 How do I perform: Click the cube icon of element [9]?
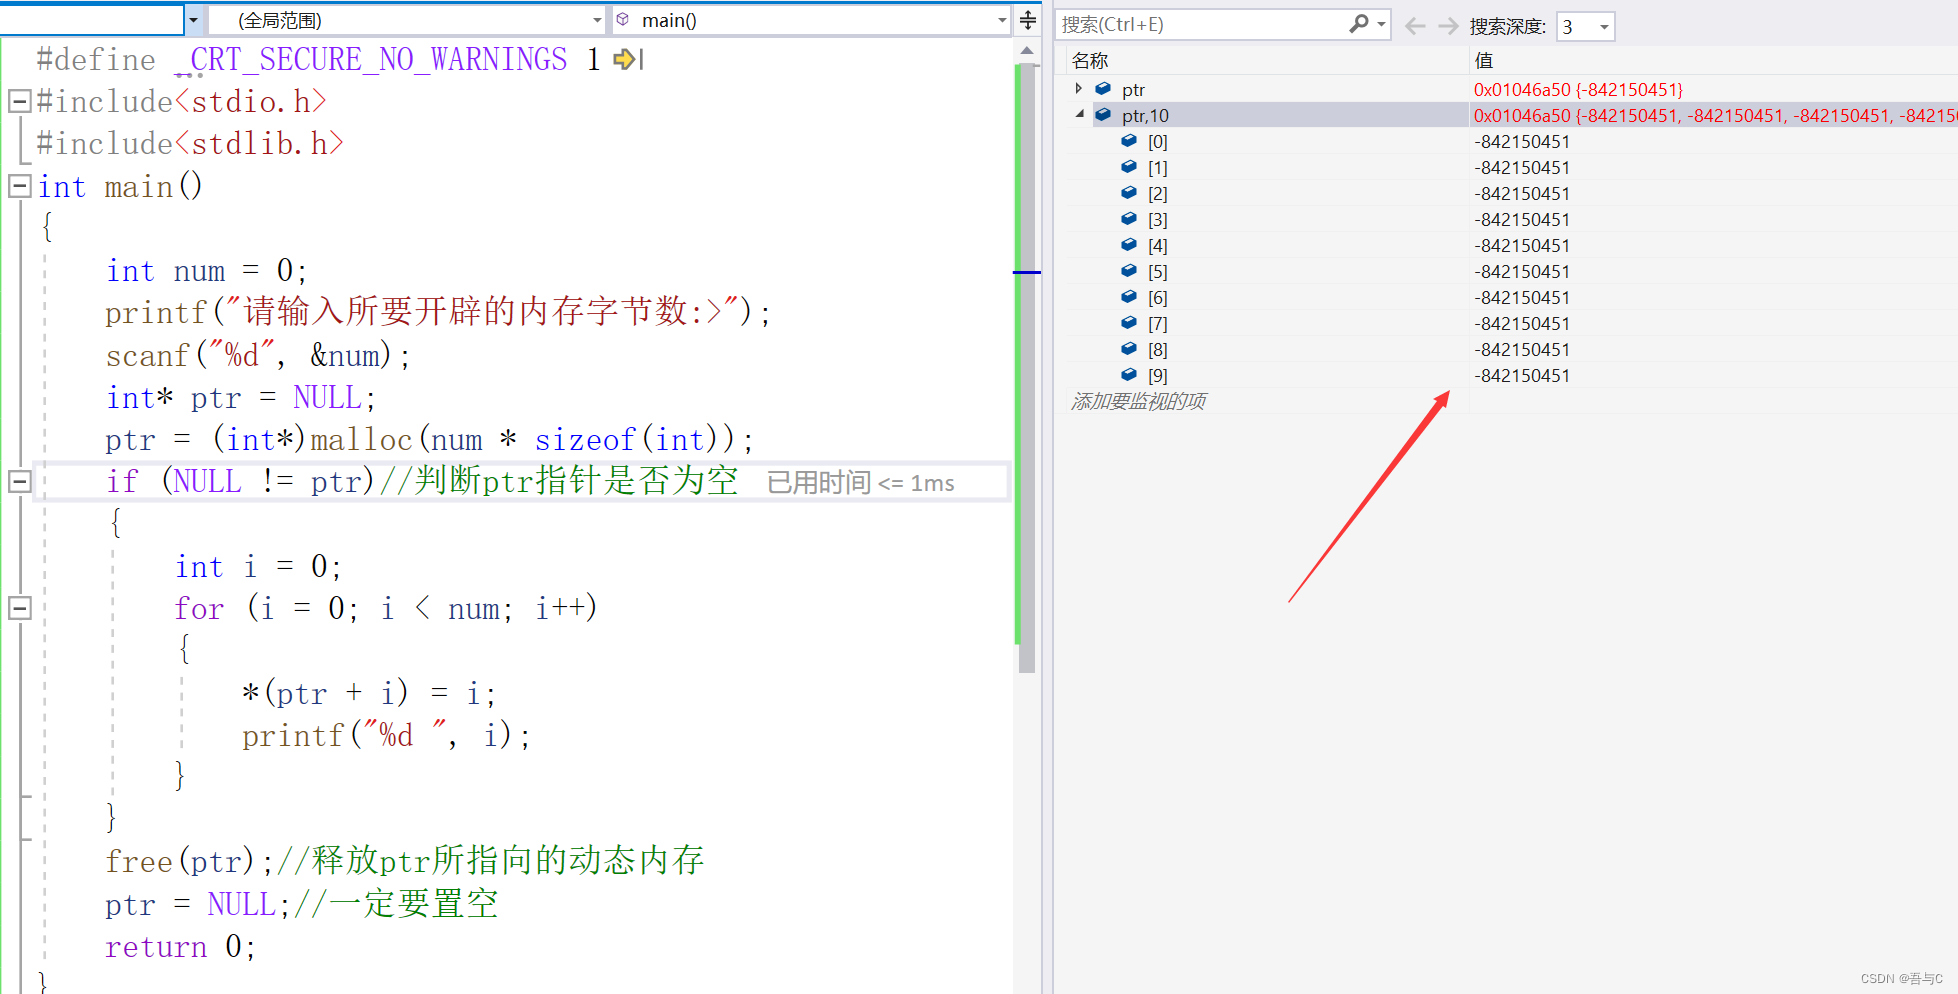click(1129, 375)
